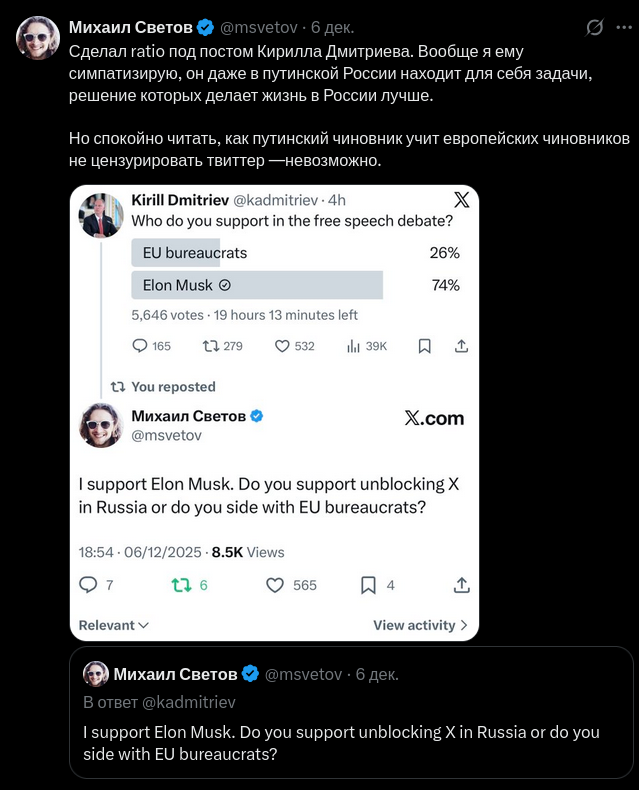Screen dimensions: 639x790
Task: Expand View activity
Action: click(420, 625)
